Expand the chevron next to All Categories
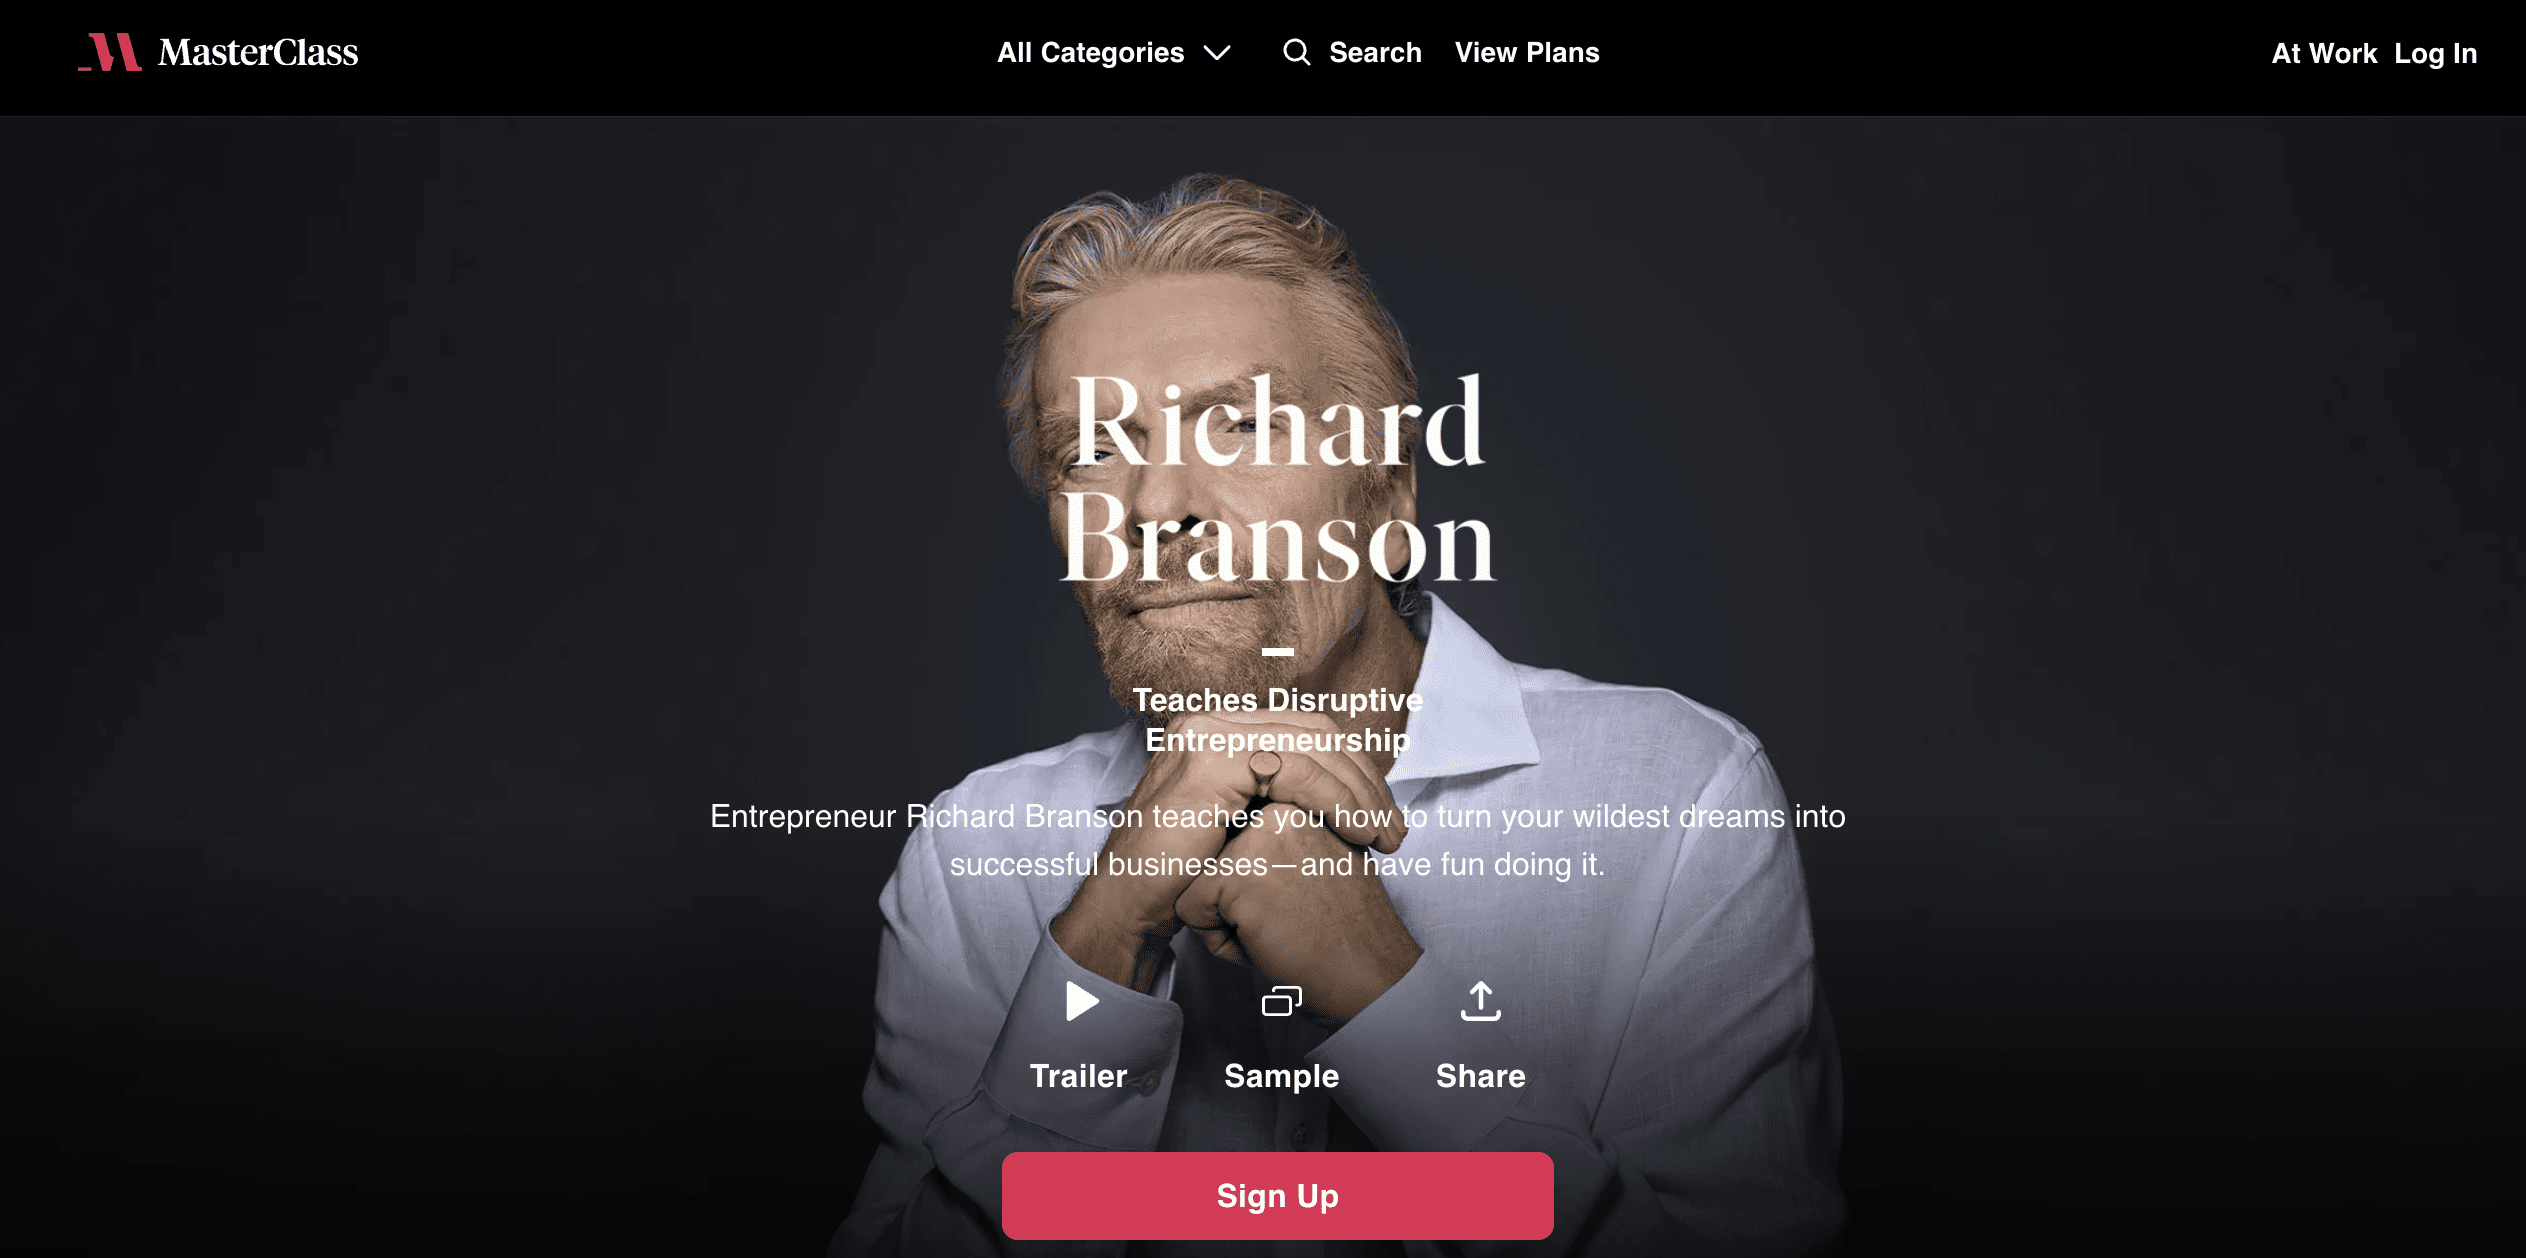The image size is (2526, 1258). pyautogui.click(x=1217, y=53)
